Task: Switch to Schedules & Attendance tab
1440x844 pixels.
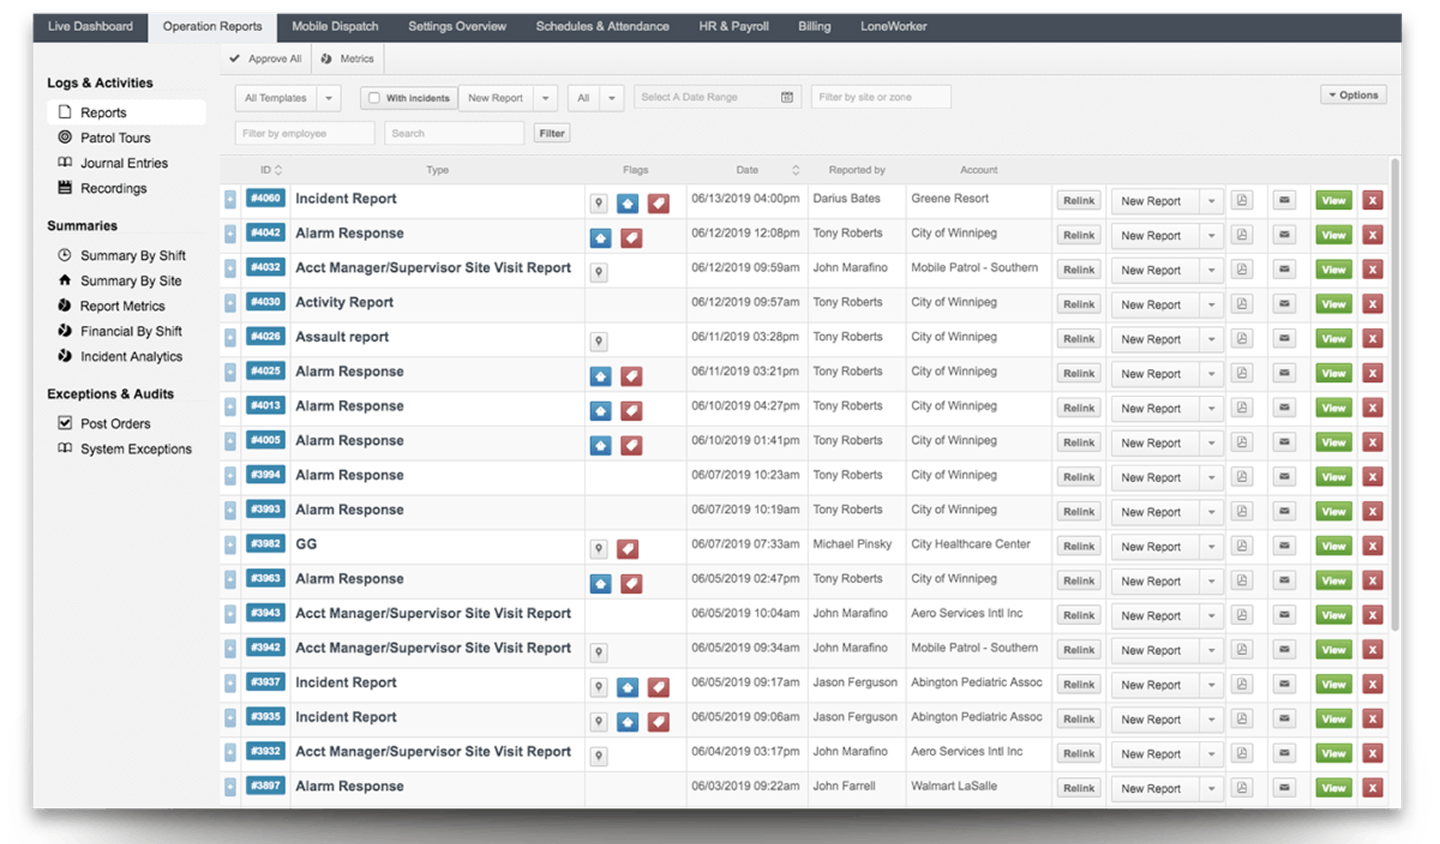Action: tap(602, 26)
